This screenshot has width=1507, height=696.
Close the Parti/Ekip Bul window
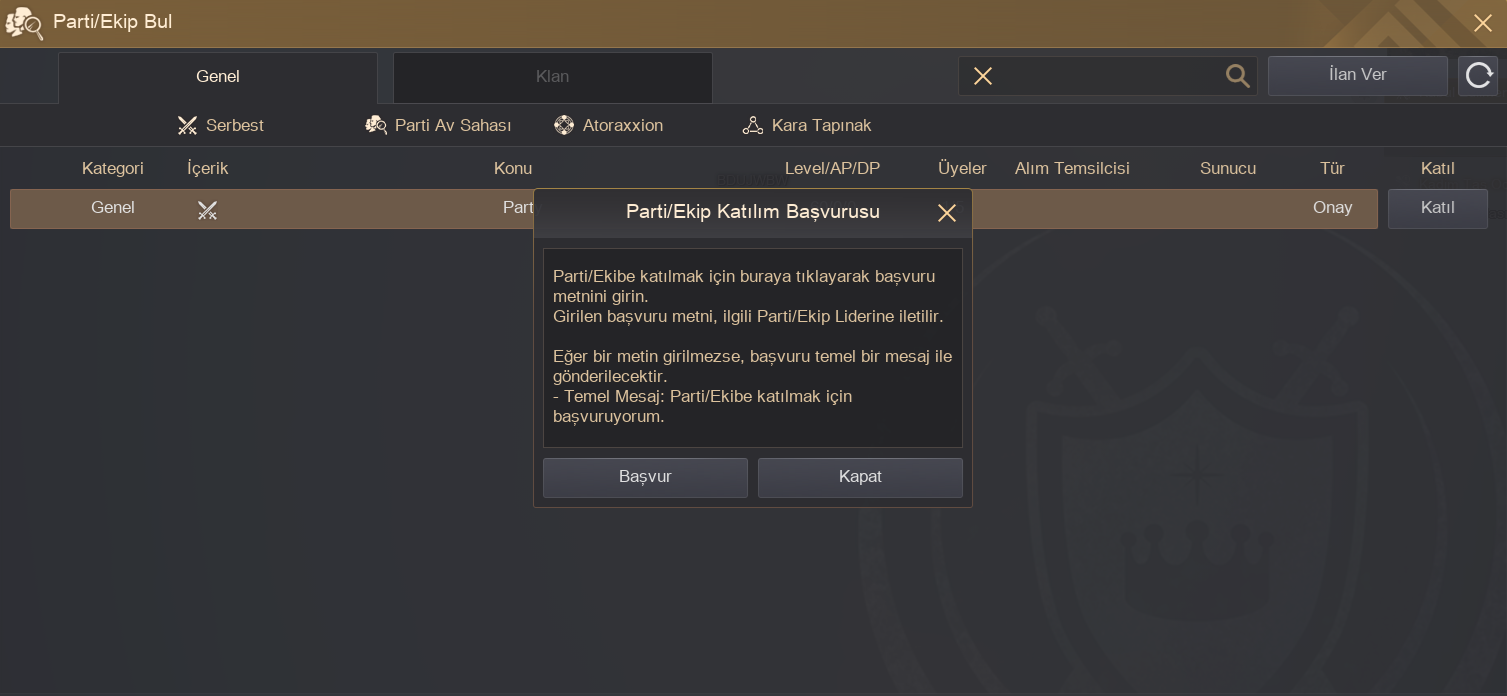pos(1482,23)
